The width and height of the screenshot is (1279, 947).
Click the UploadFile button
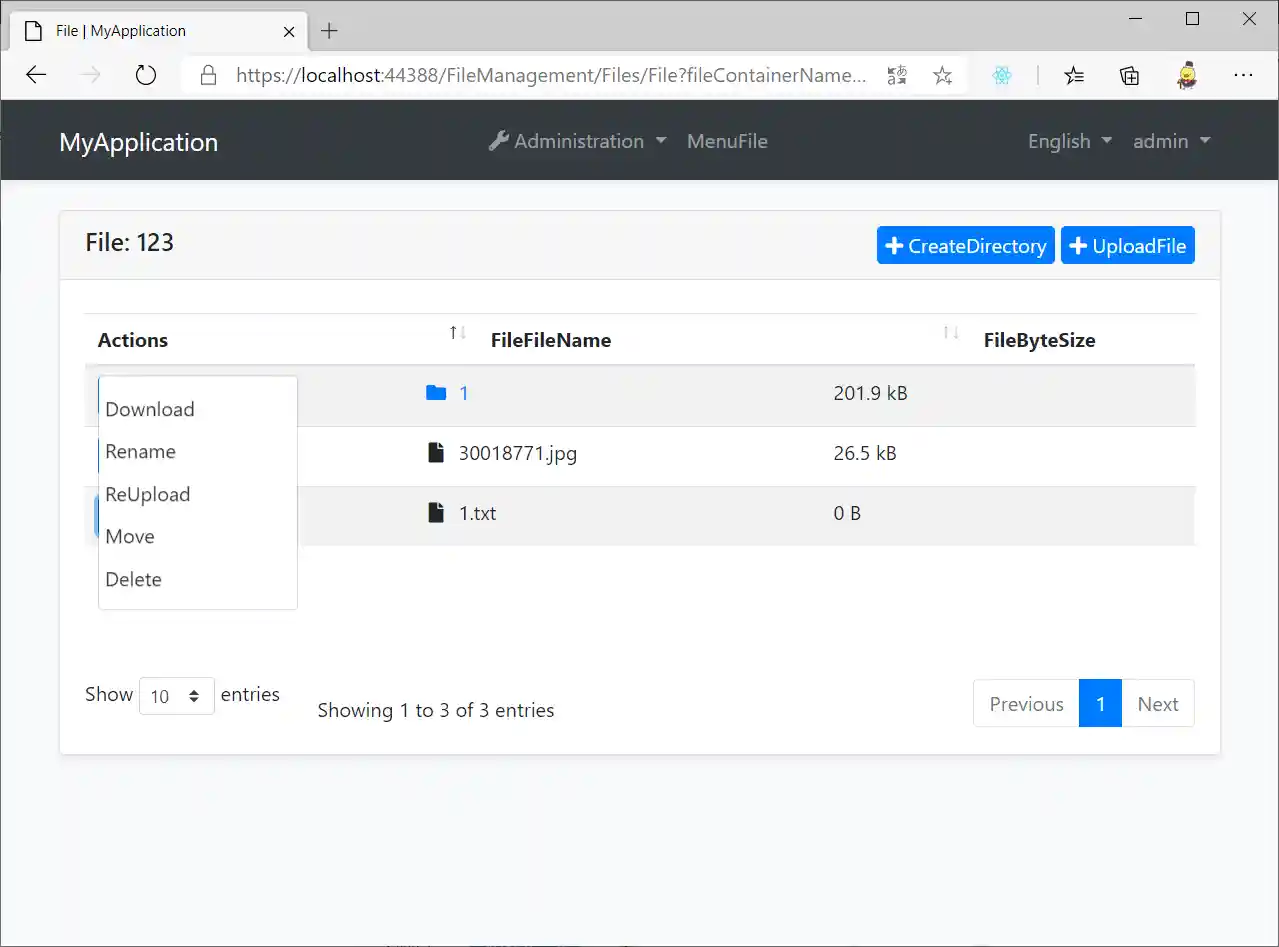click(1127, 246)
